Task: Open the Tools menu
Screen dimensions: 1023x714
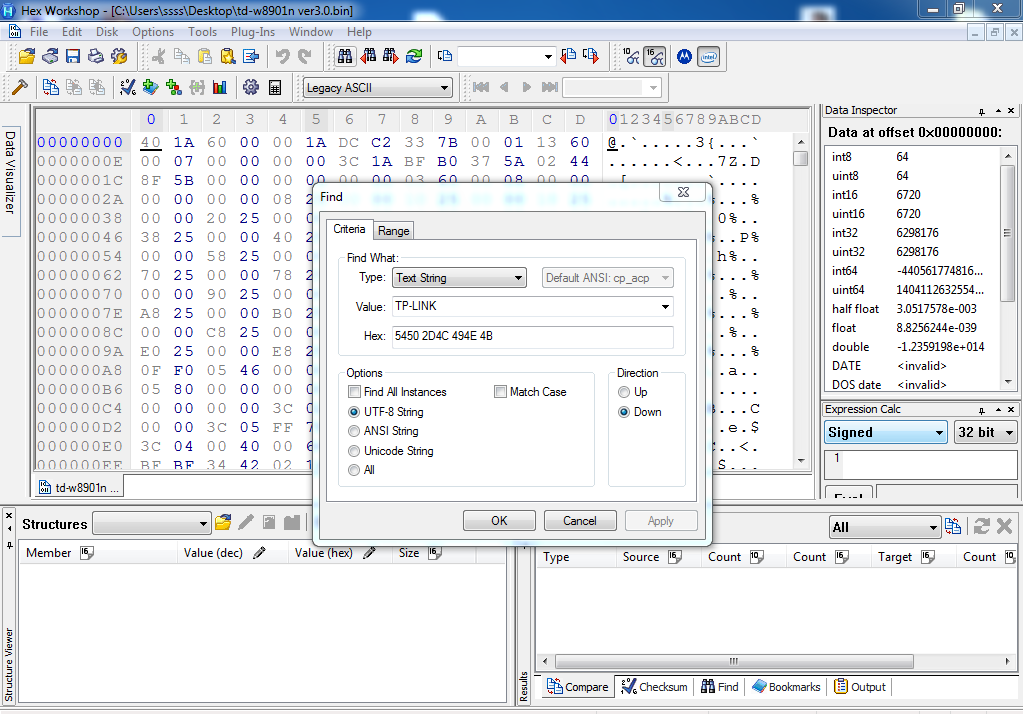Action: 202,31
